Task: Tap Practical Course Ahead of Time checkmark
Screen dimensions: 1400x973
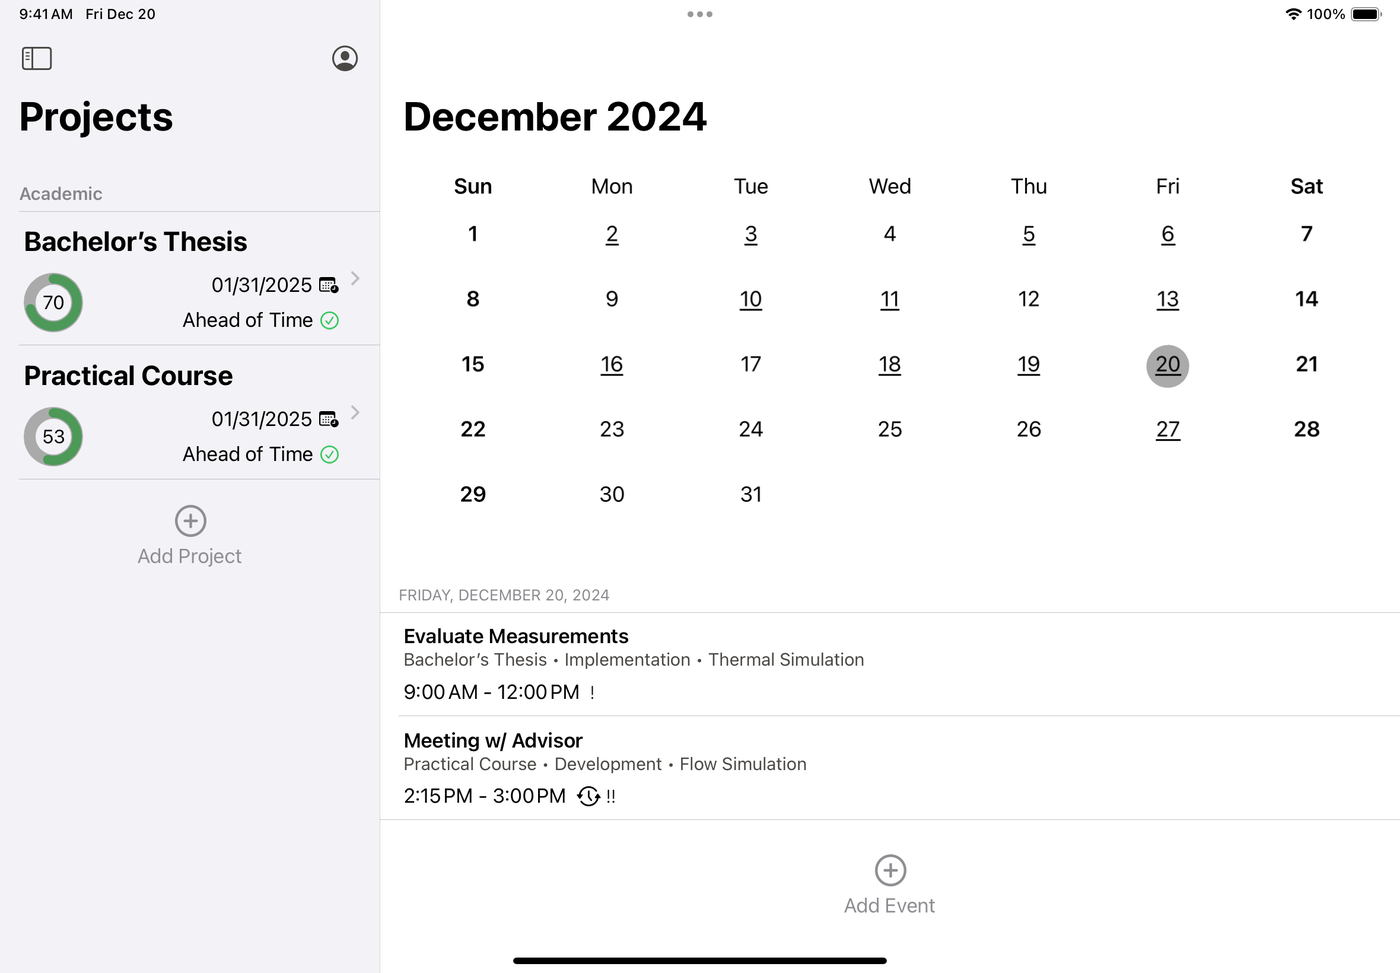Action: click(x=329, y=455)
